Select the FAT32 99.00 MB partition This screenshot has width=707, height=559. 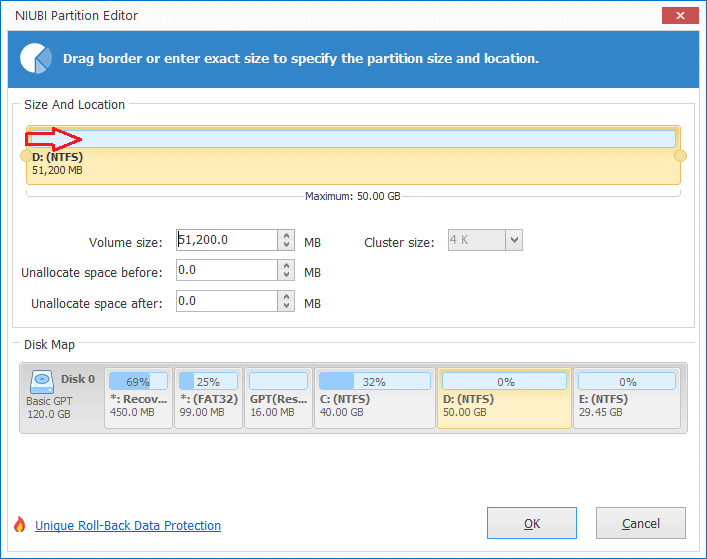click(x=208, y=398)
